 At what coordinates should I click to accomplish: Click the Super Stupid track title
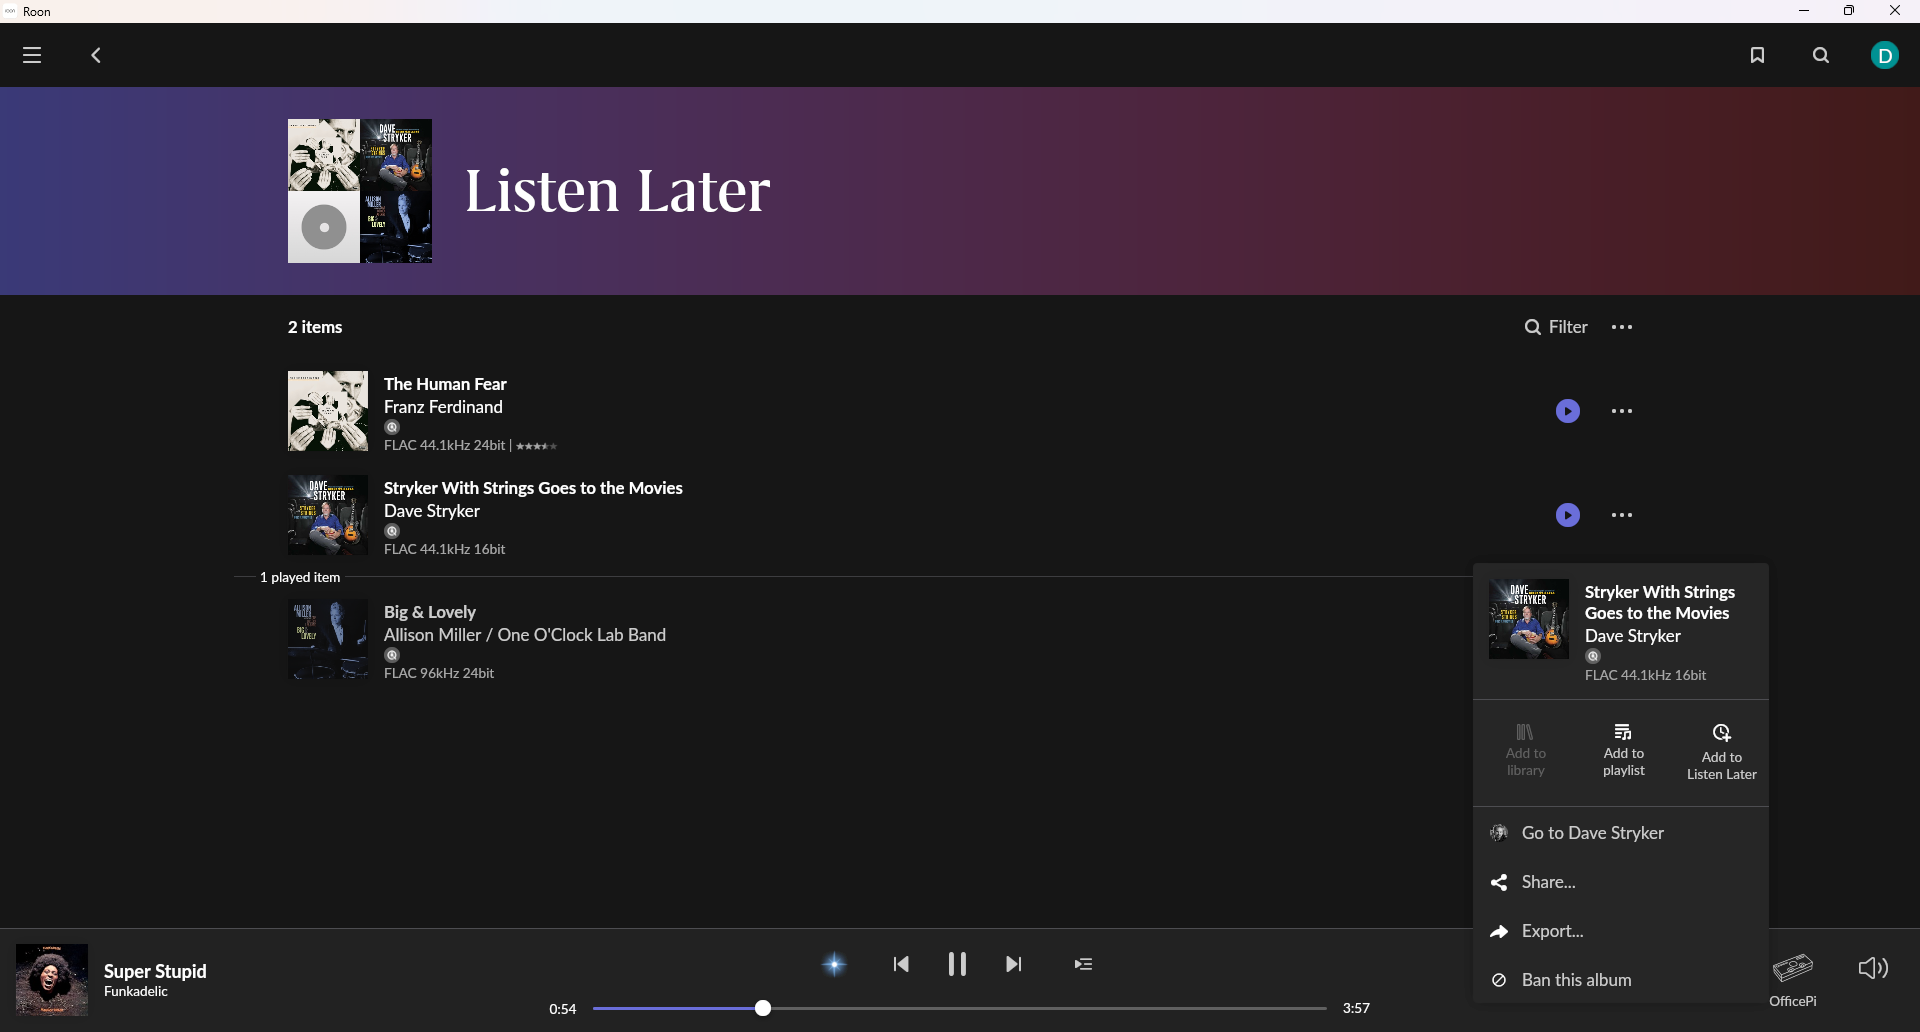click(x=155, y=971)
